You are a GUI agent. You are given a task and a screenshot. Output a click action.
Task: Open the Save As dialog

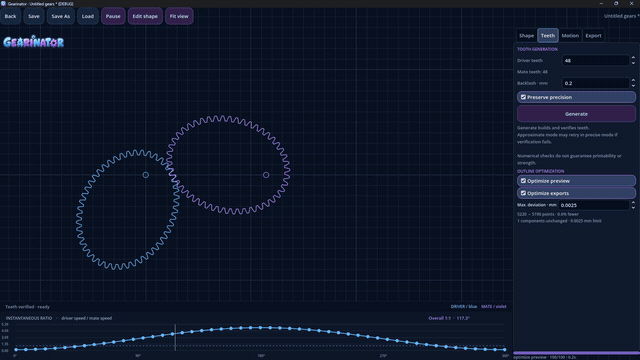tap(60, 16)
